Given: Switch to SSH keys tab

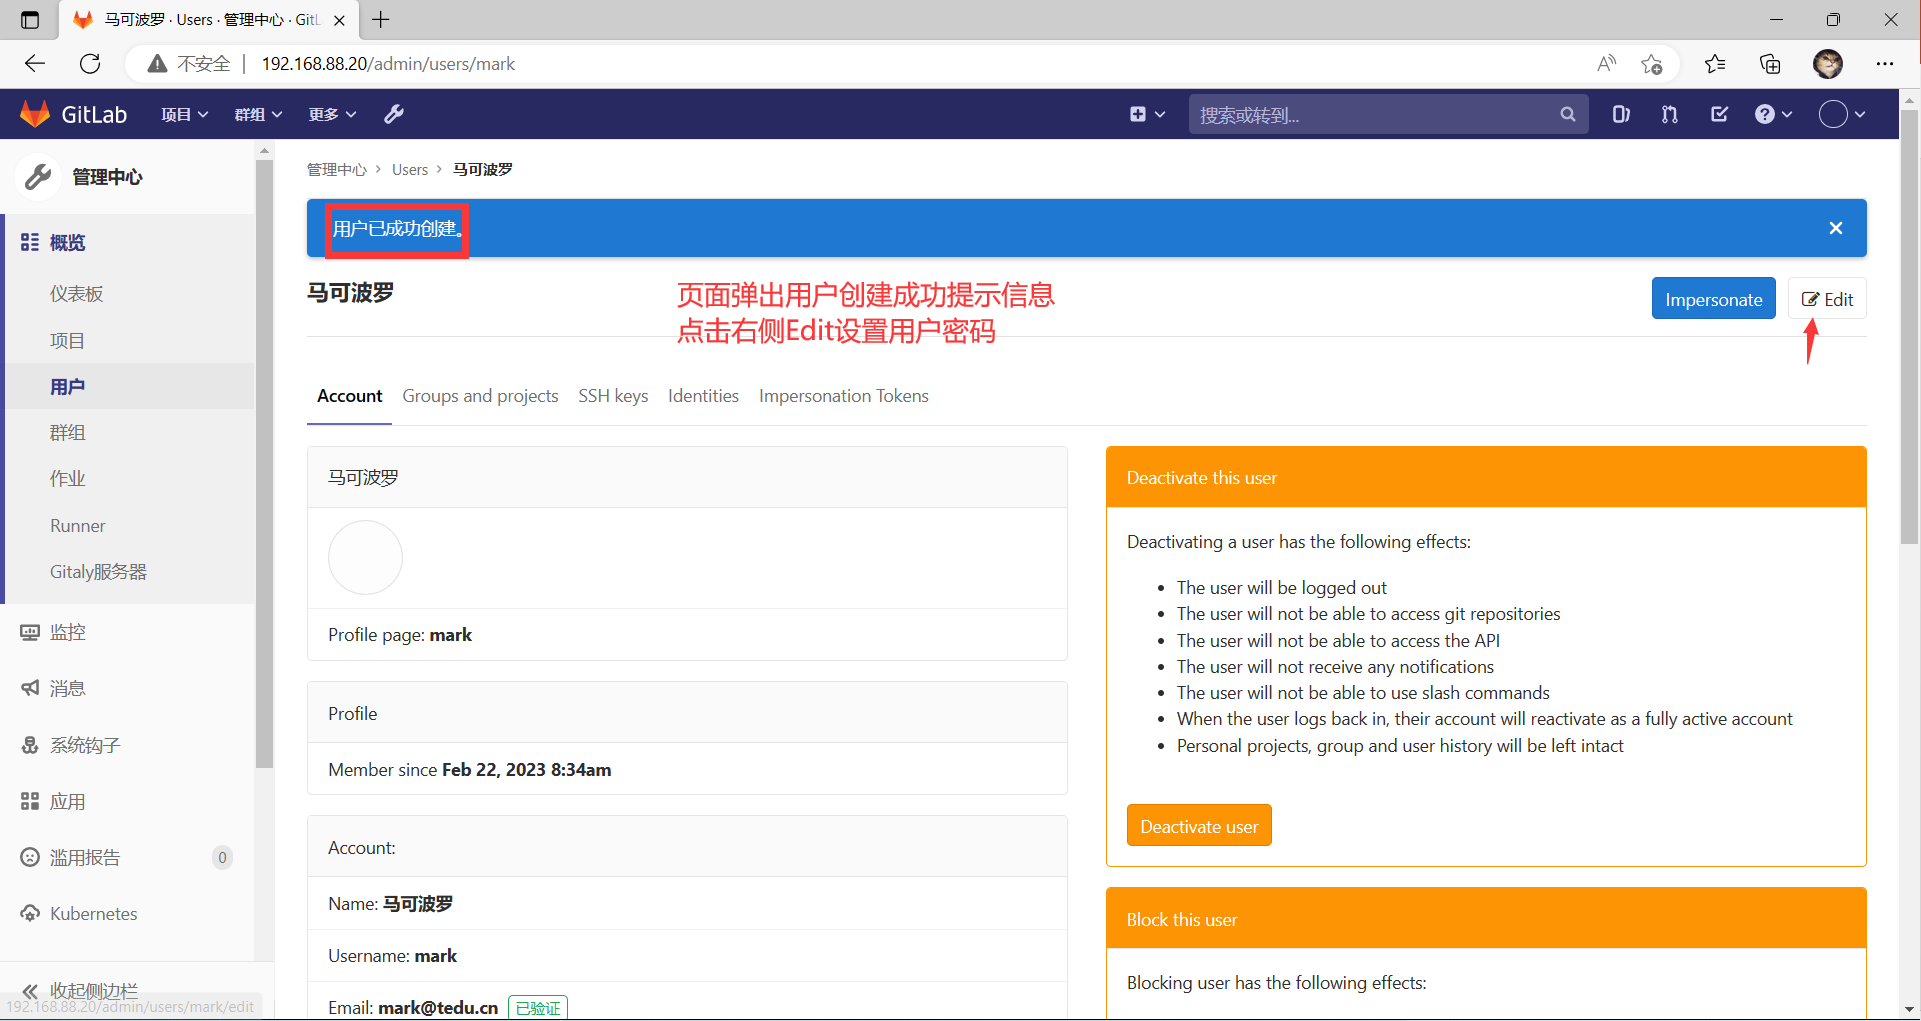Looking at the screenshot, I should pyautogui.click(x=613, y=396).
